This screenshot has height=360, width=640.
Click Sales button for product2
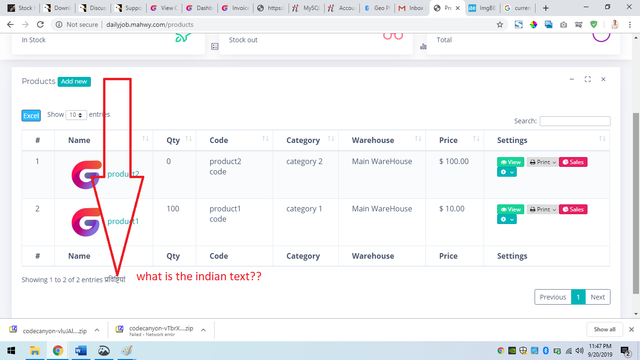click(x=573, y=162)
